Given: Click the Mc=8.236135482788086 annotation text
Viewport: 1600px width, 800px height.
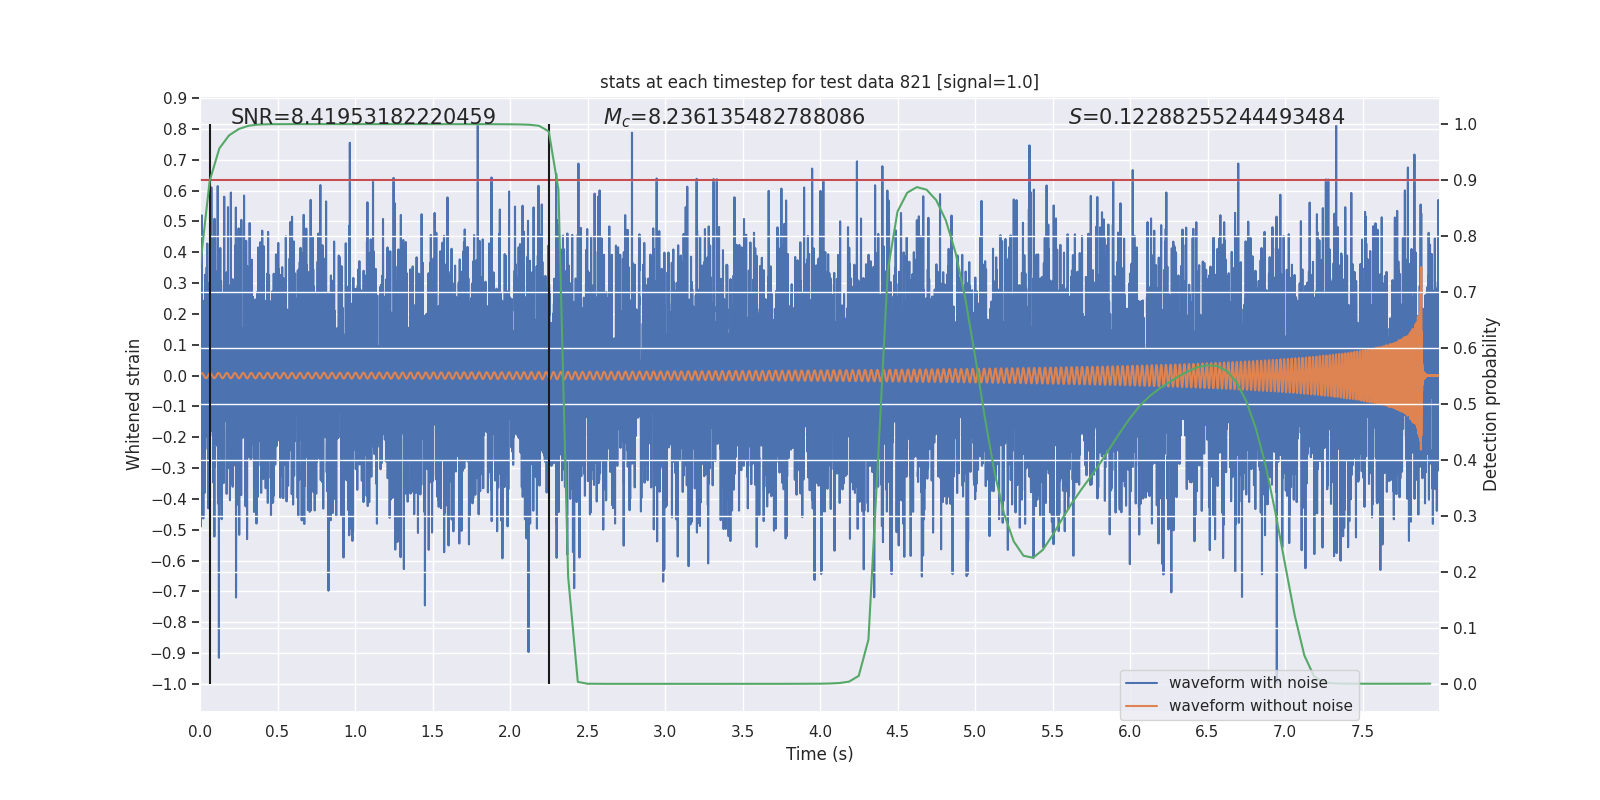Looking at the screenshot, I should (x=734, y=117).
